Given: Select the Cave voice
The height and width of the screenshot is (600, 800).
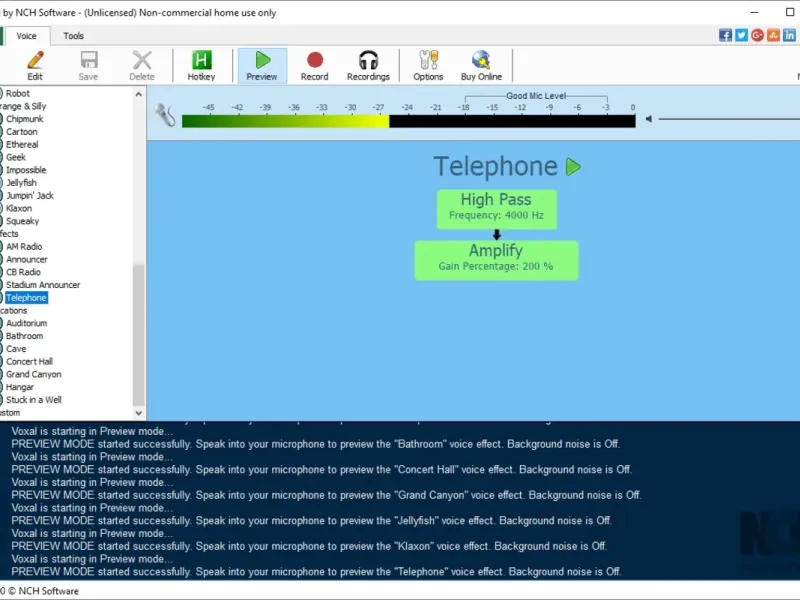Looking at the screenshot, I should [x=16, y=348].
